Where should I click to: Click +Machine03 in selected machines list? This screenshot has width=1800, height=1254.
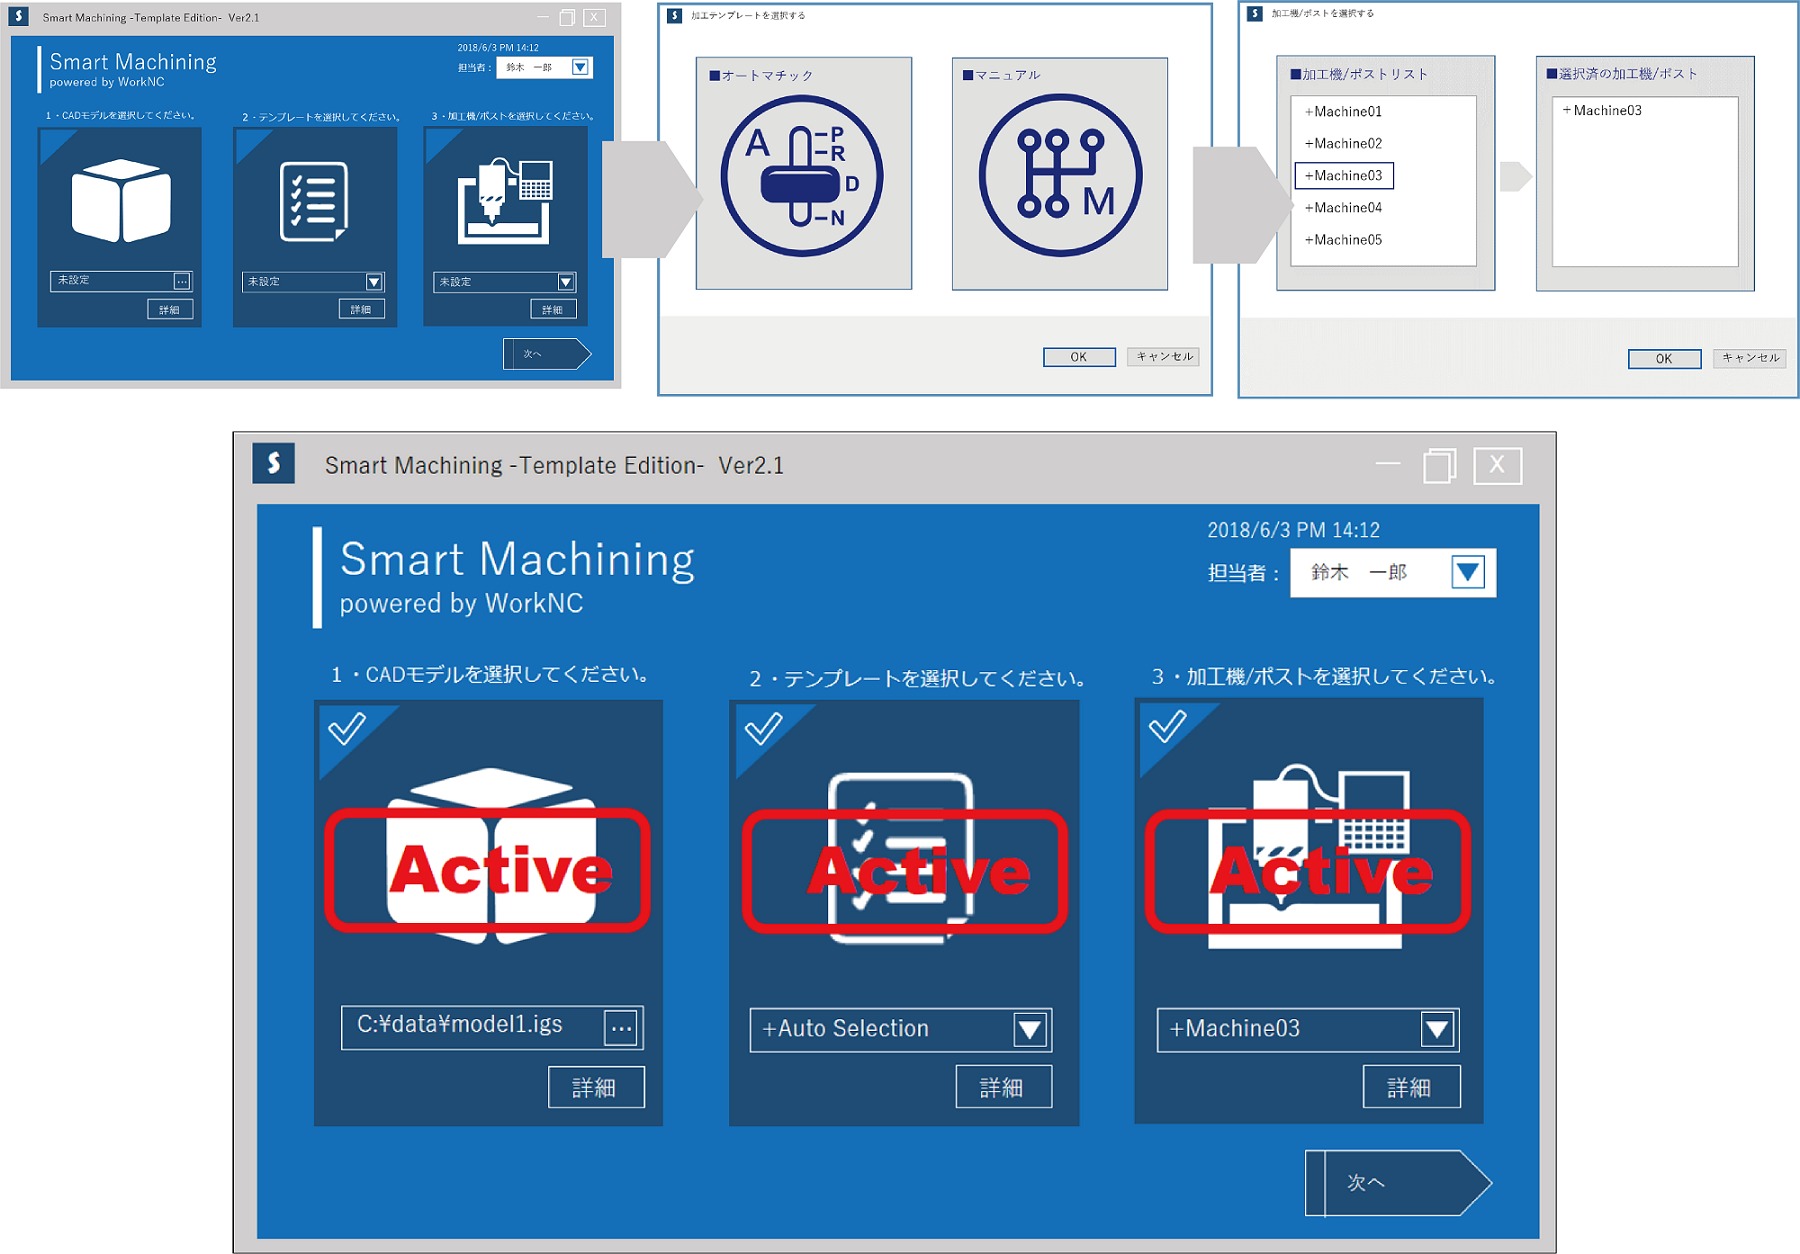[1602, 110]
